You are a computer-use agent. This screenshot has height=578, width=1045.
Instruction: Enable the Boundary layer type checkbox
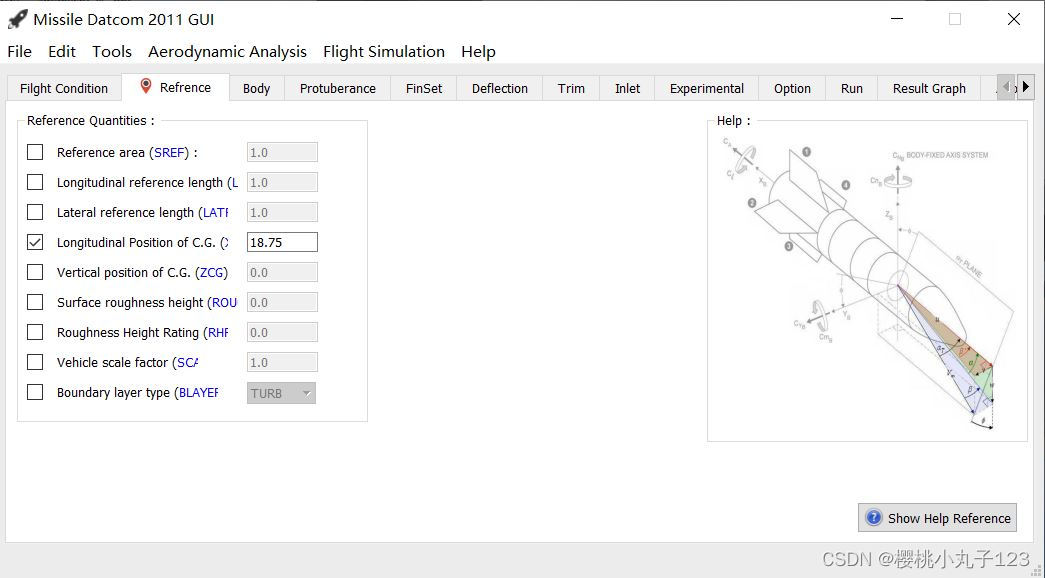[35, 392]
